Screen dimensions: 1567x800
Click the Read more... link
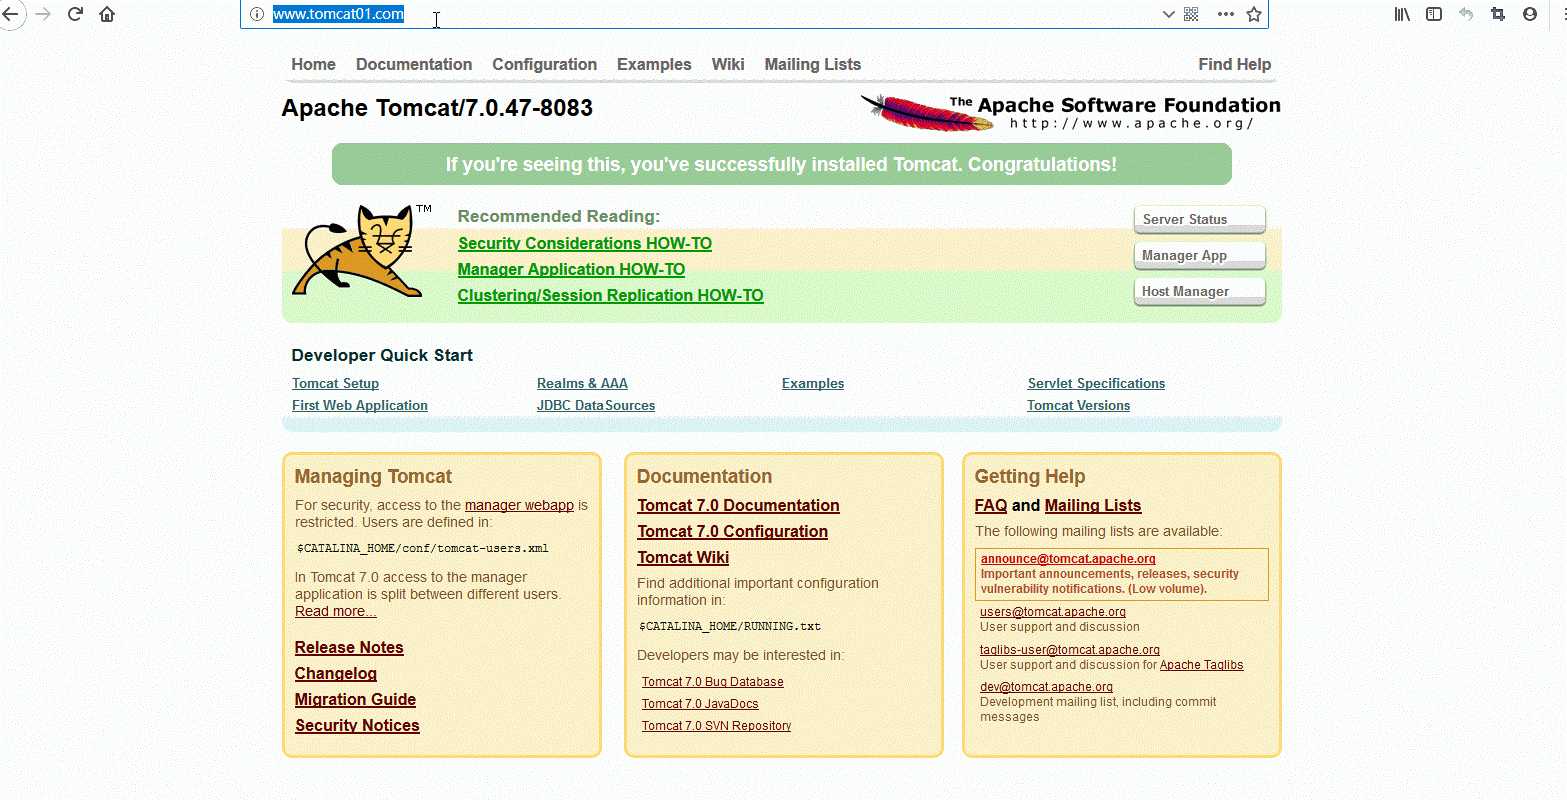click(336, 611)
